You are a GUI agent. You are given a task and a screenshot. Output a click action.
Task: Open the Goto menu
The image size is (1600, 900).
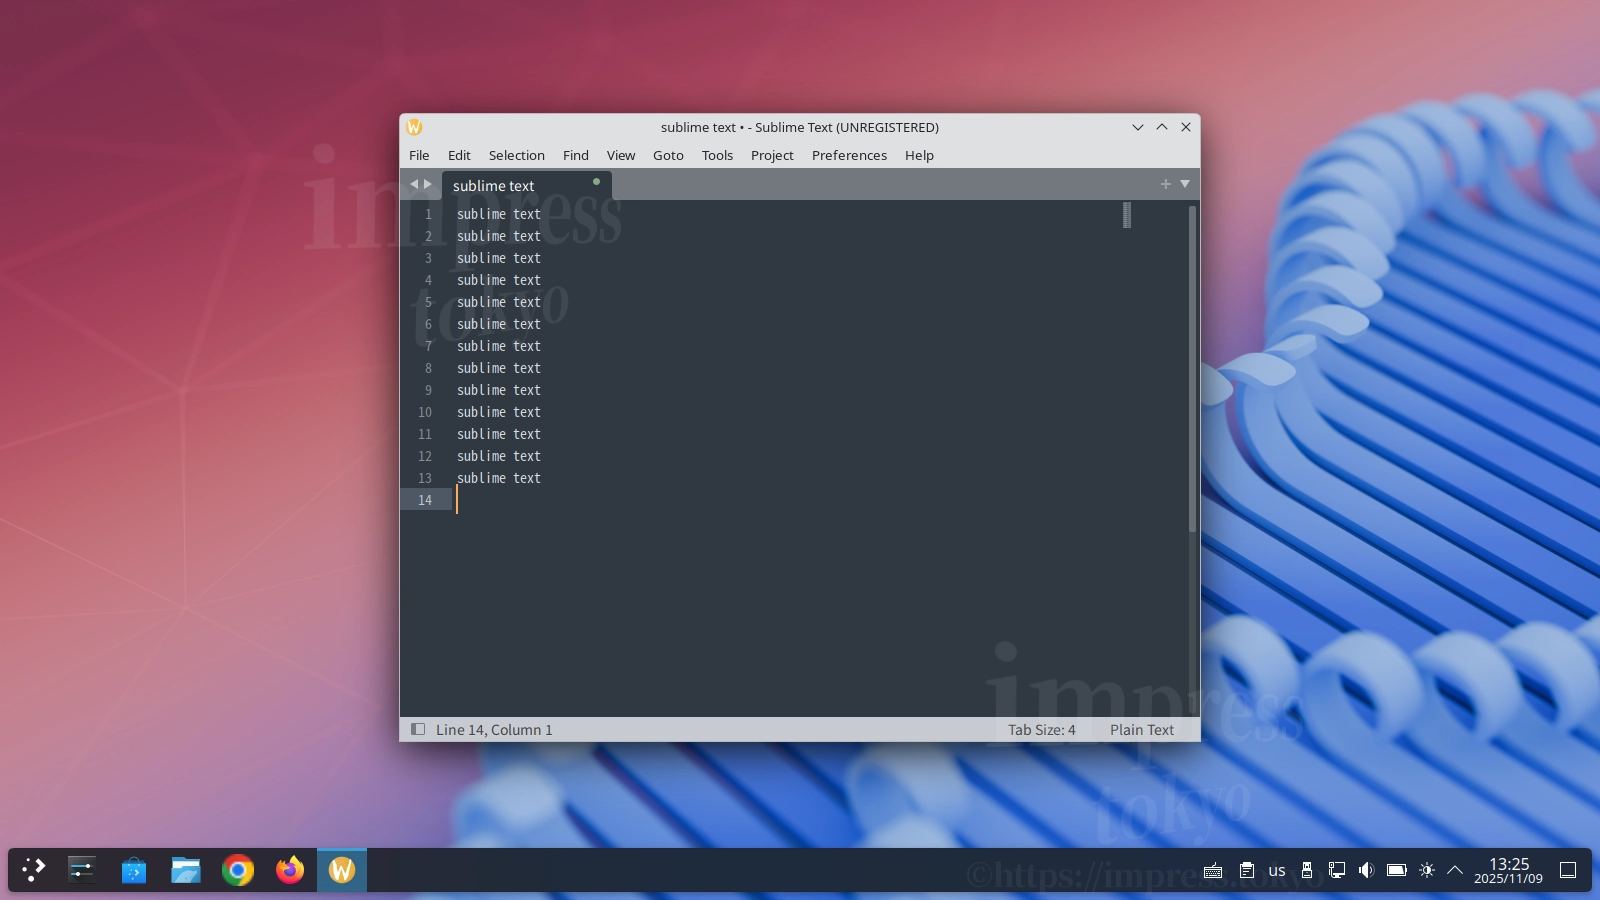click(x=669, y=155)
